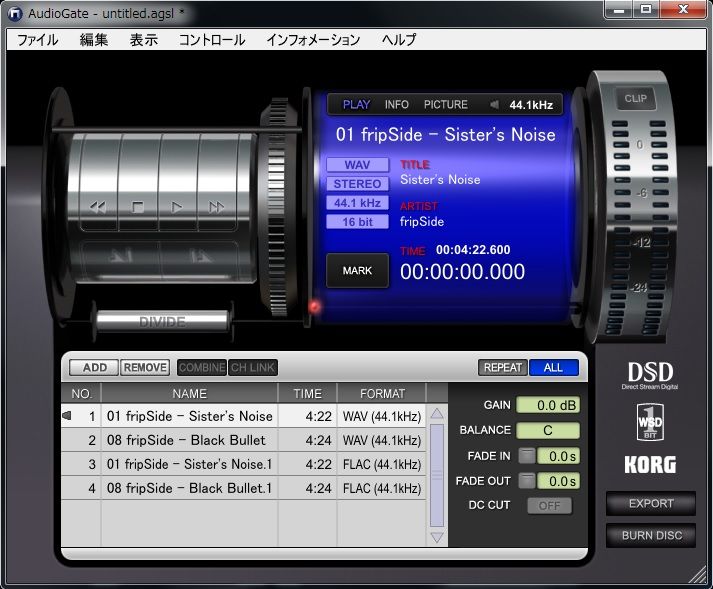The image size is (713, 589).
Task: Select track 1 '01 fripSide - Sister's Noise' row
Action: [244, 416]
